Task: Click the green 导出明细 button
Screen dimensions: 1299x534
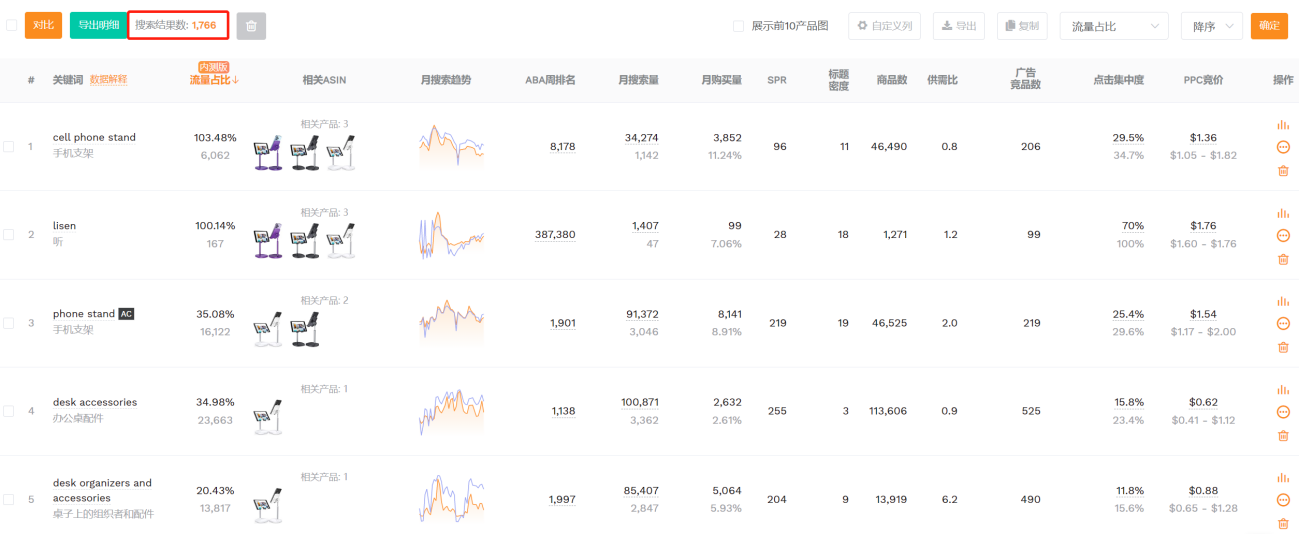Action: (97, 25)
